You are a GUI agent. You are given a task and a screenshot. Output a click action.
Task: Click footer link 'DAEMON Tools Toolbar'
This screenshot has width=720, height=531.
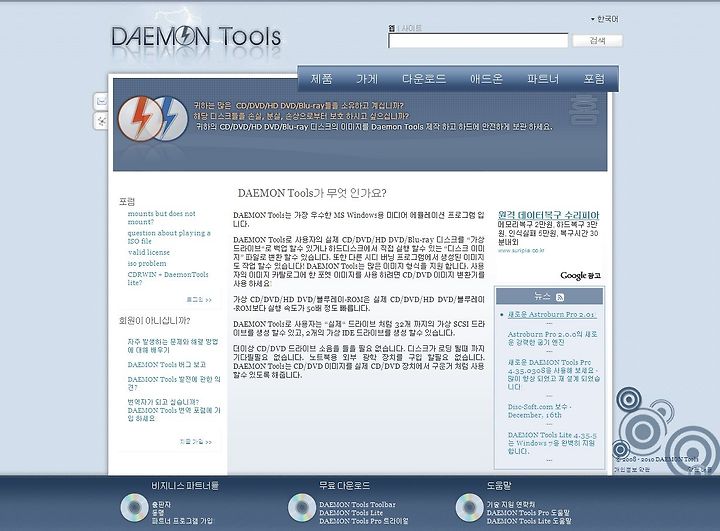[357, 504]
